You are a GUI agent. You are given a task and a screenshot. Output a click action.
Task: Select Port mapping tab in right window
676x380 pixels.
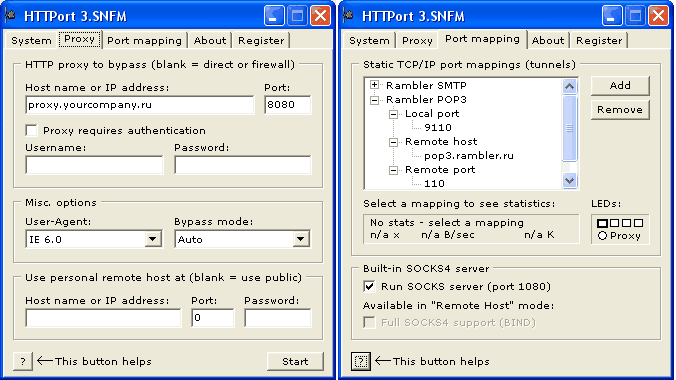482,39
